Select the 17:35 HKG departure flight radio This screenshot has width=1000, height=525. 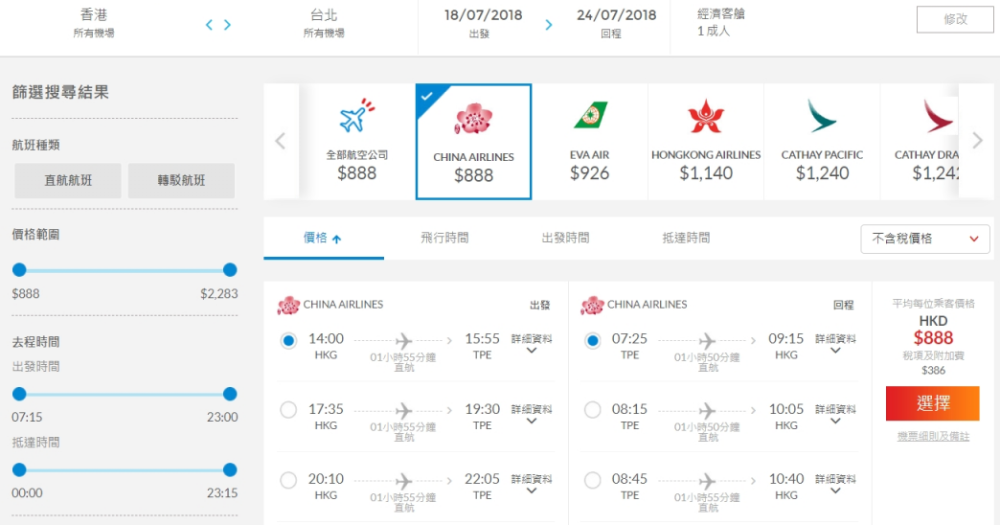[288, 410]
